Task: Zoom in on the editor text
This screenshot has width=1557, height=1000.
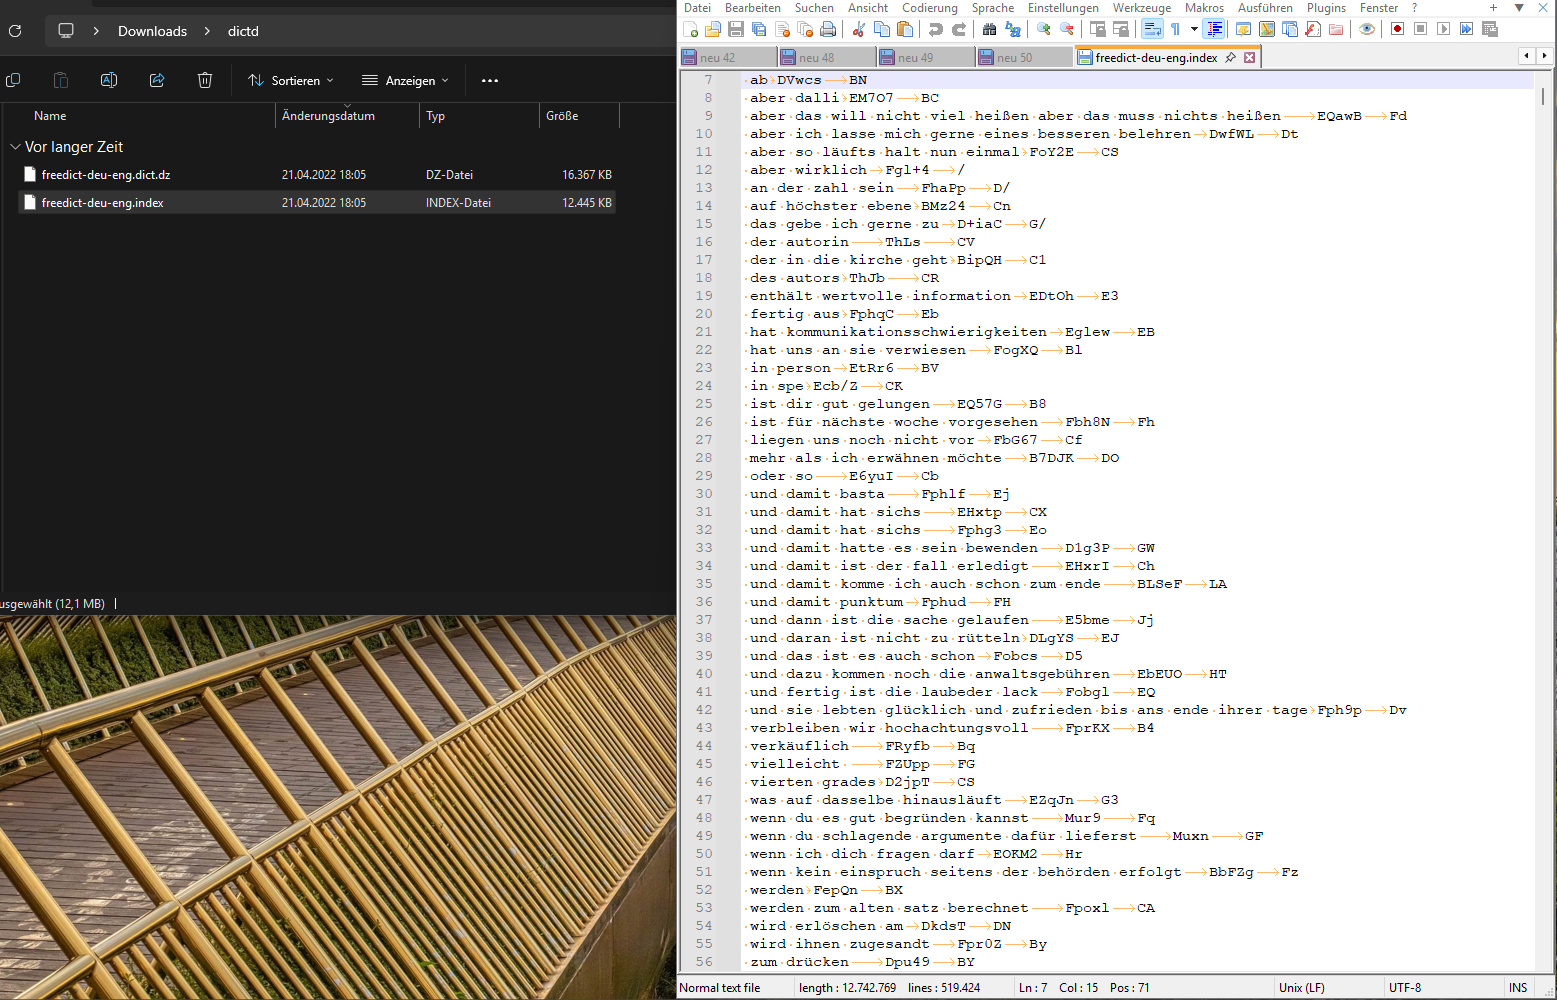Action: click(x=1044, y=29)
